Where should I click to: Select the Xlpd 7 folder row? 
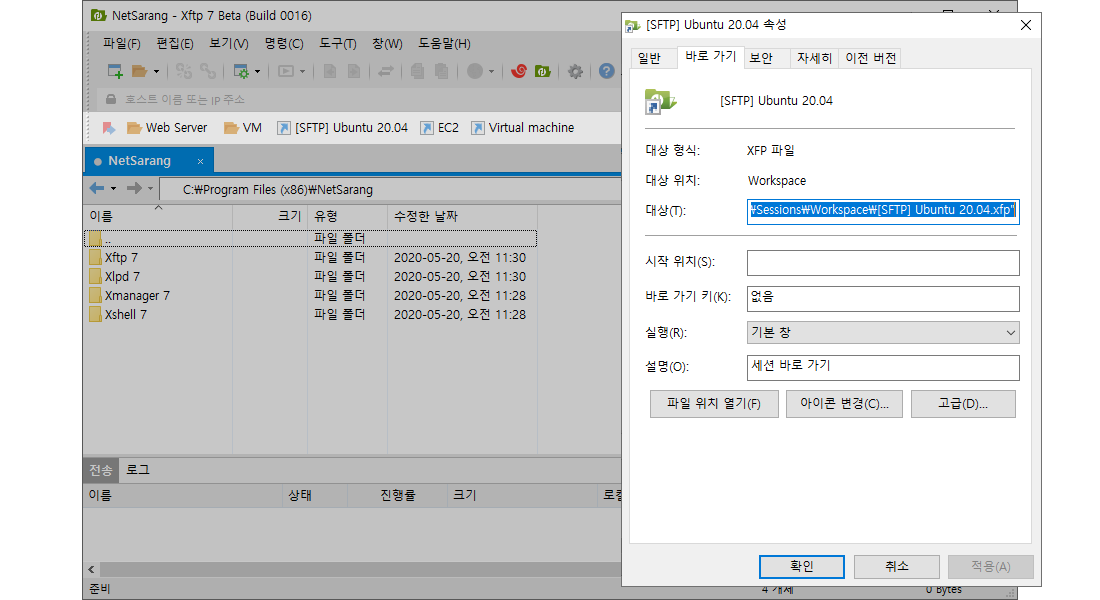pos(310,276)
